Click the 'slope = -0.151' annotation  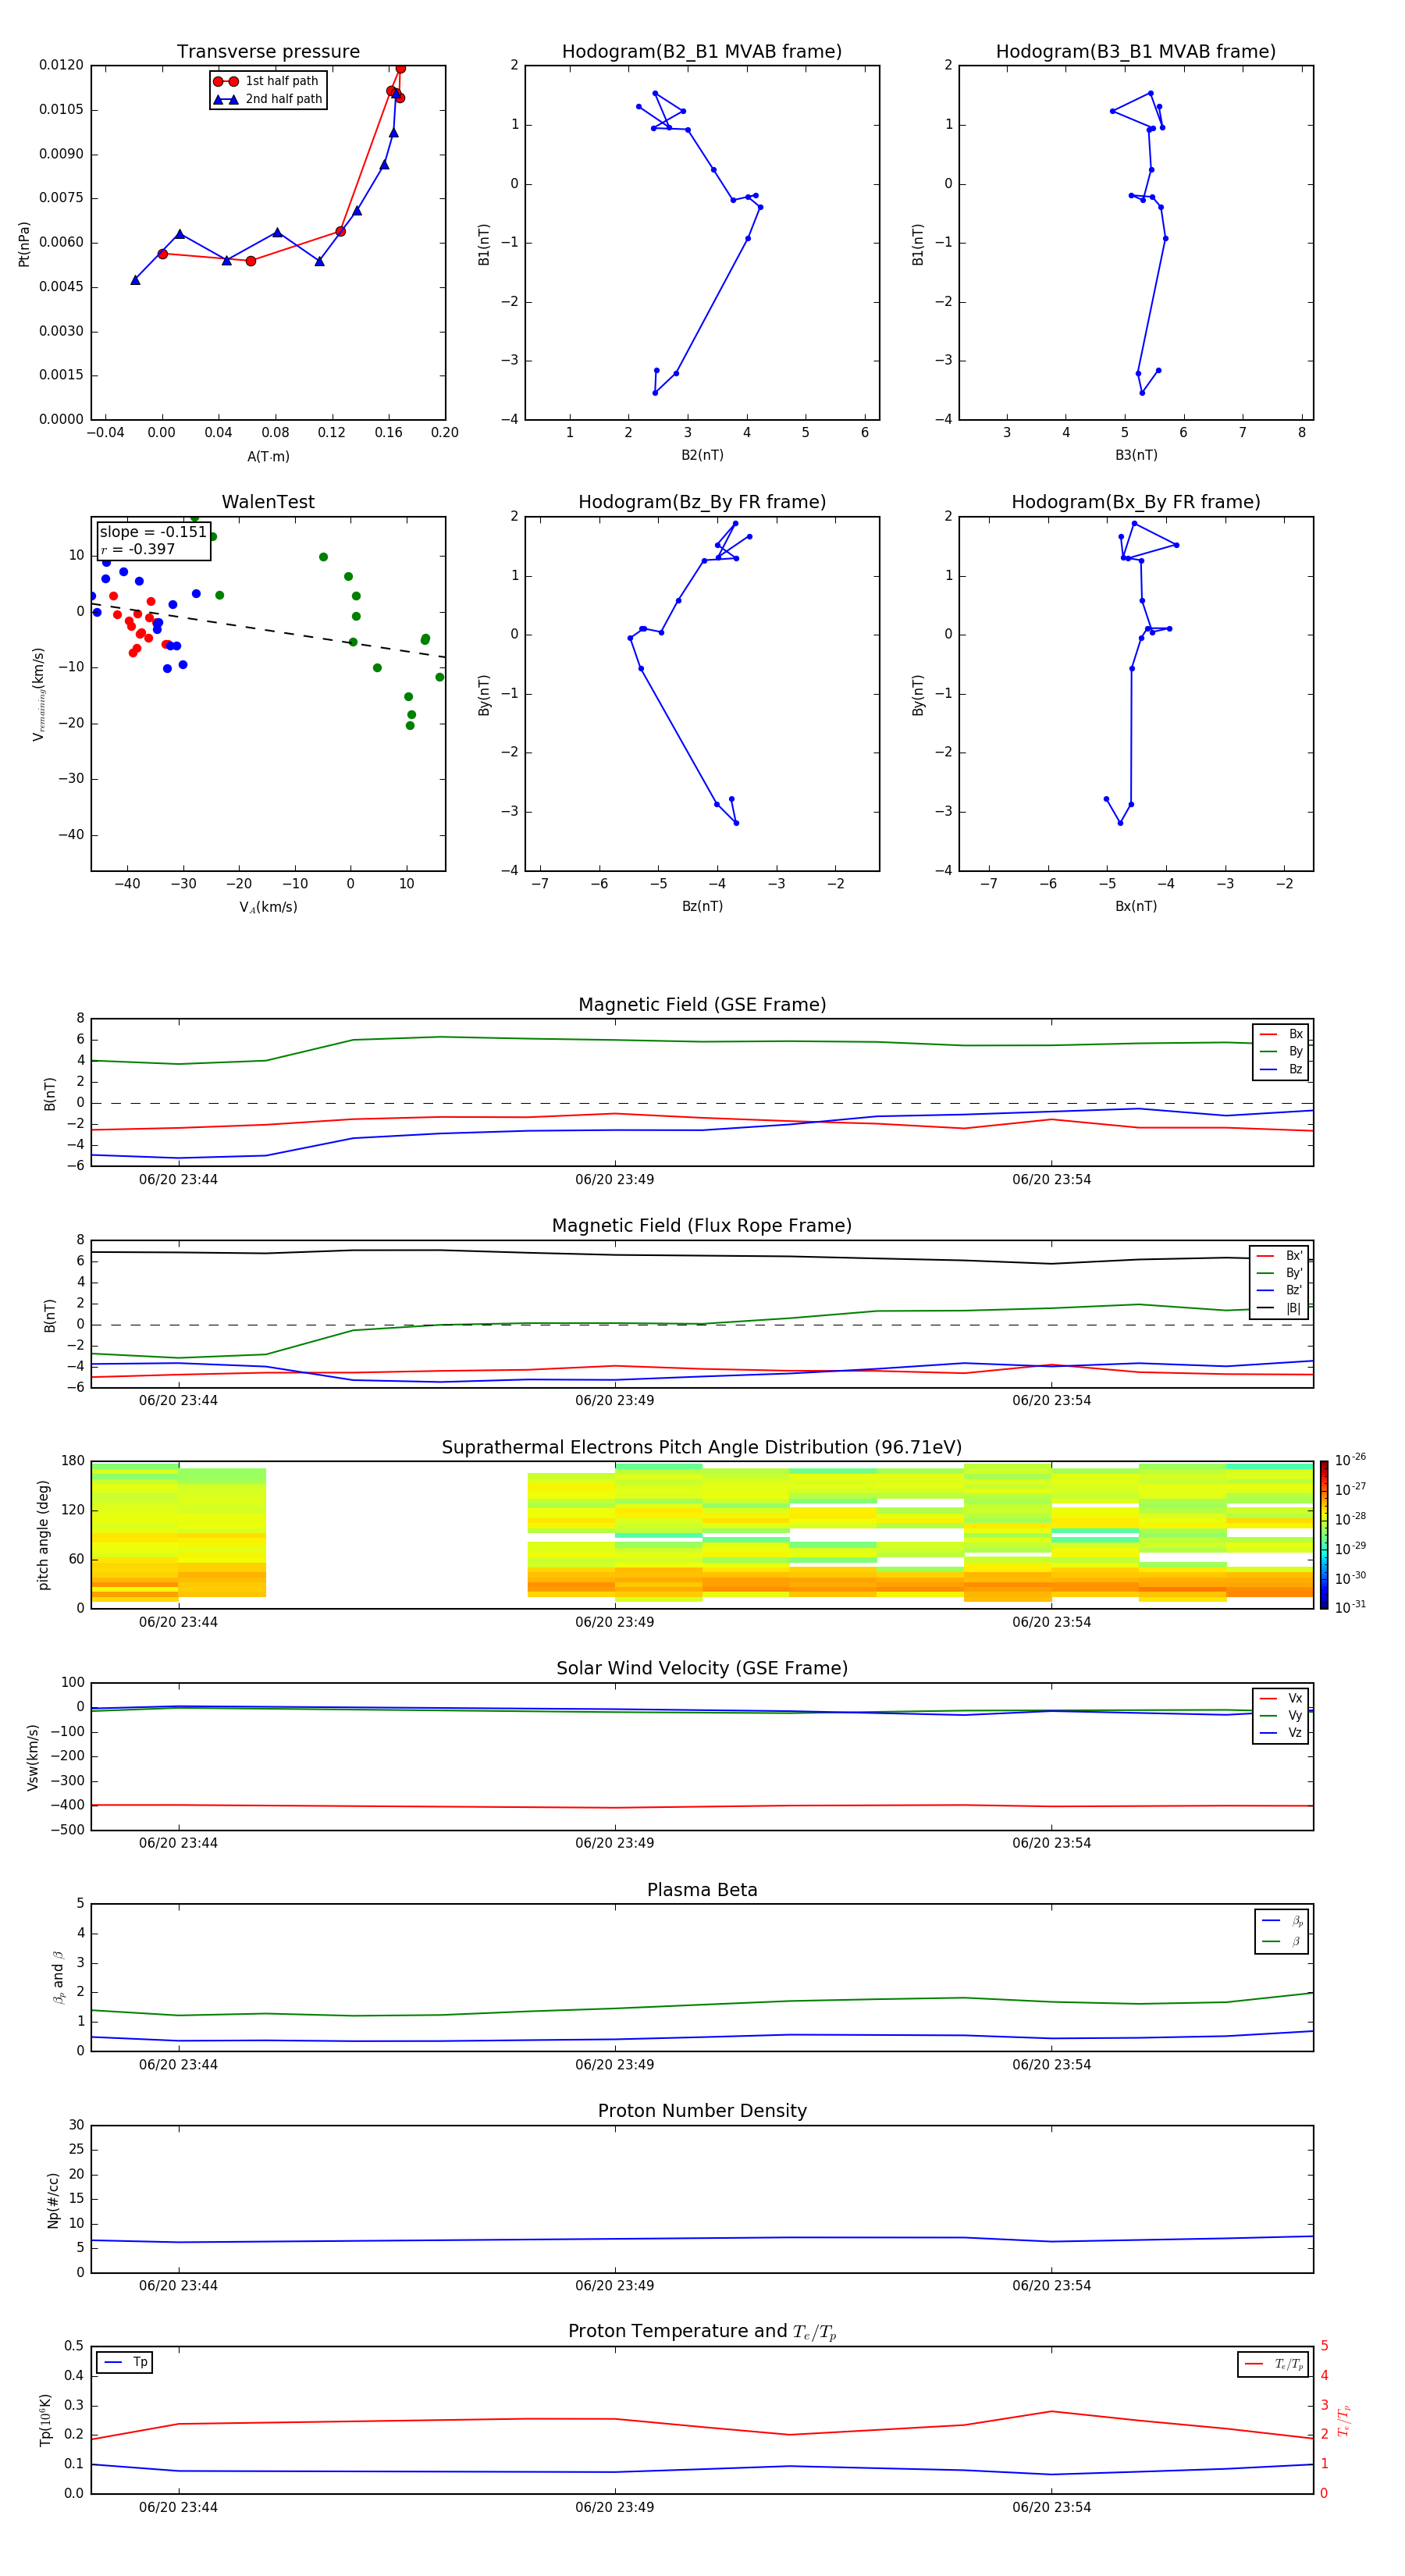tap(153, 532)
